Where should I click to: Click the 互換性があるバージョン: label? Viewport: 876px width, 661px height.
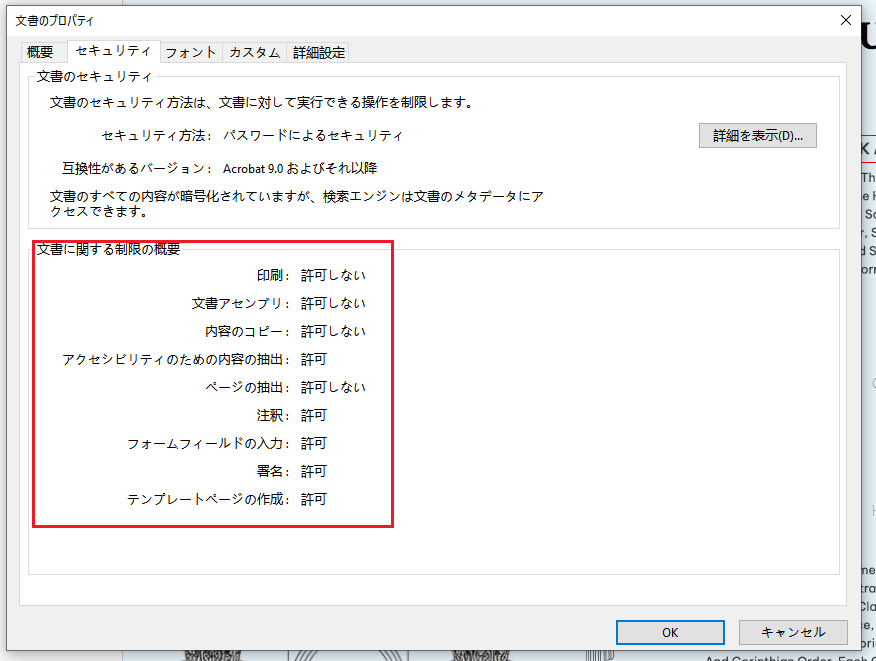[x=137, y=168]
